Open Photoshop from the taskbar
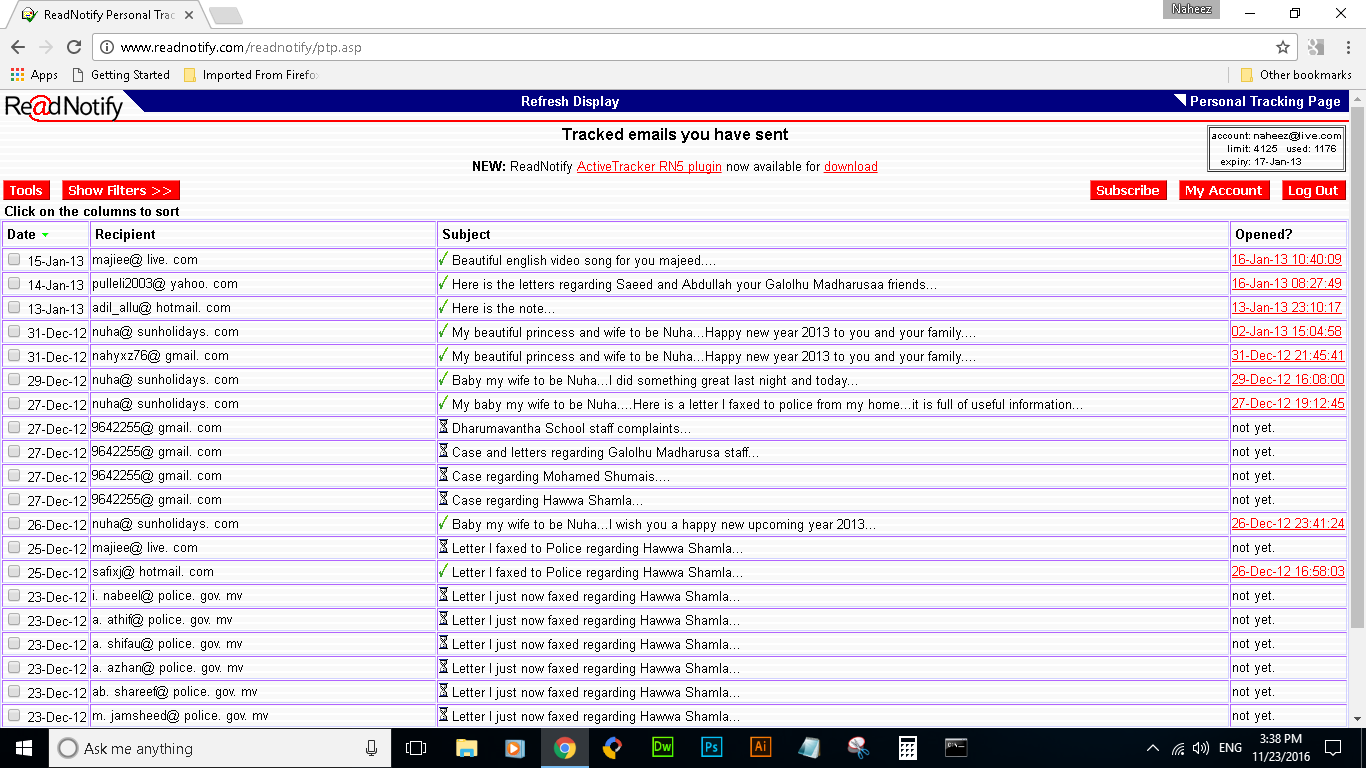The height and width of the screenshot is (768, 1366). [711, 747]
